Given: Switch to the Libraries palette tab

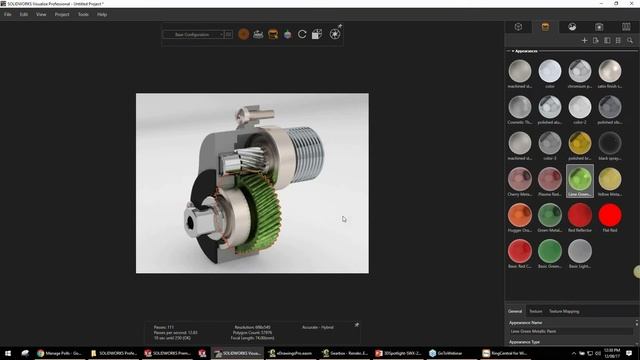Looking at the screenshot, I should [x=626, y=27].
